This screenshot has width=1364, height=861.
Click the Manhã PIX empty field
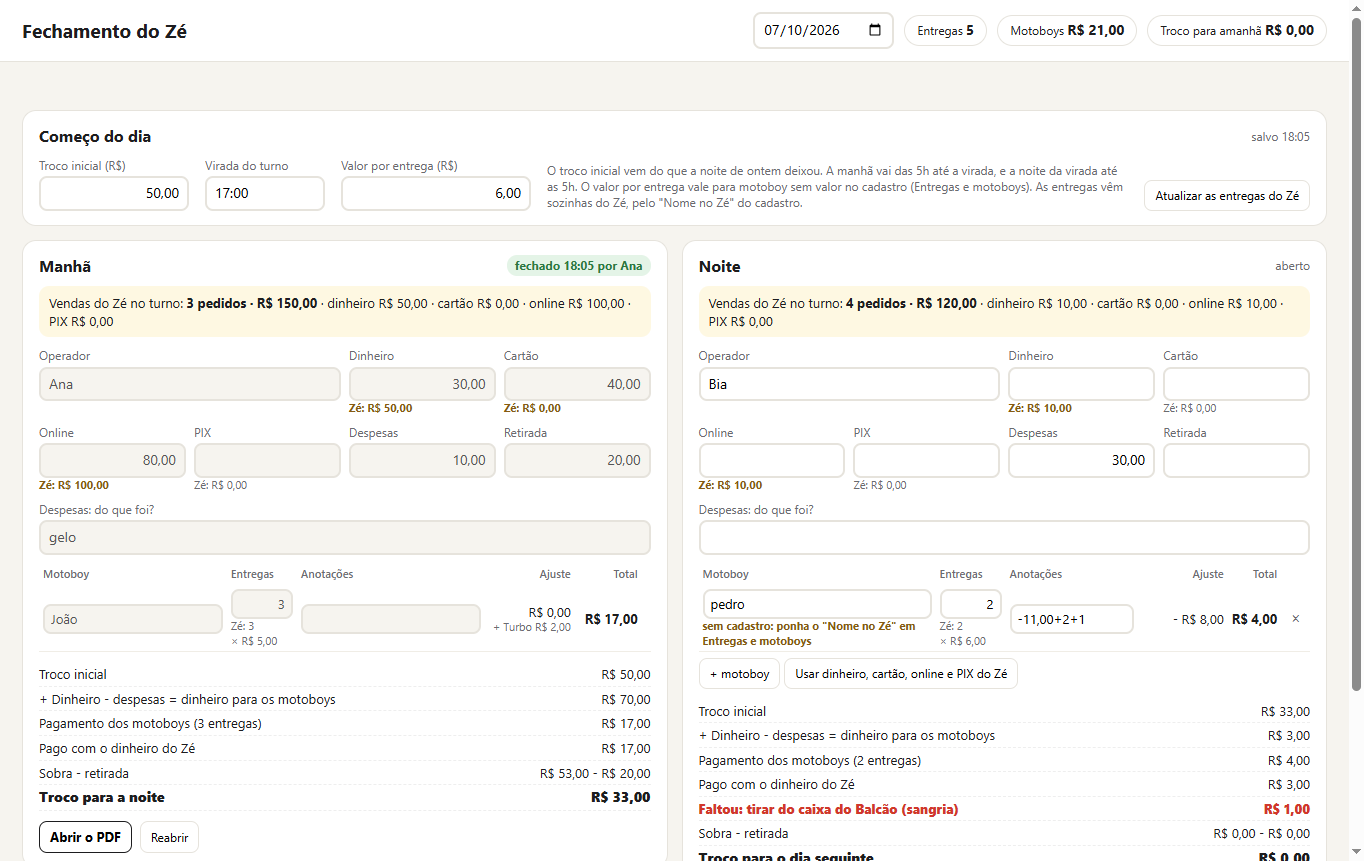click(x=267, y=461)
